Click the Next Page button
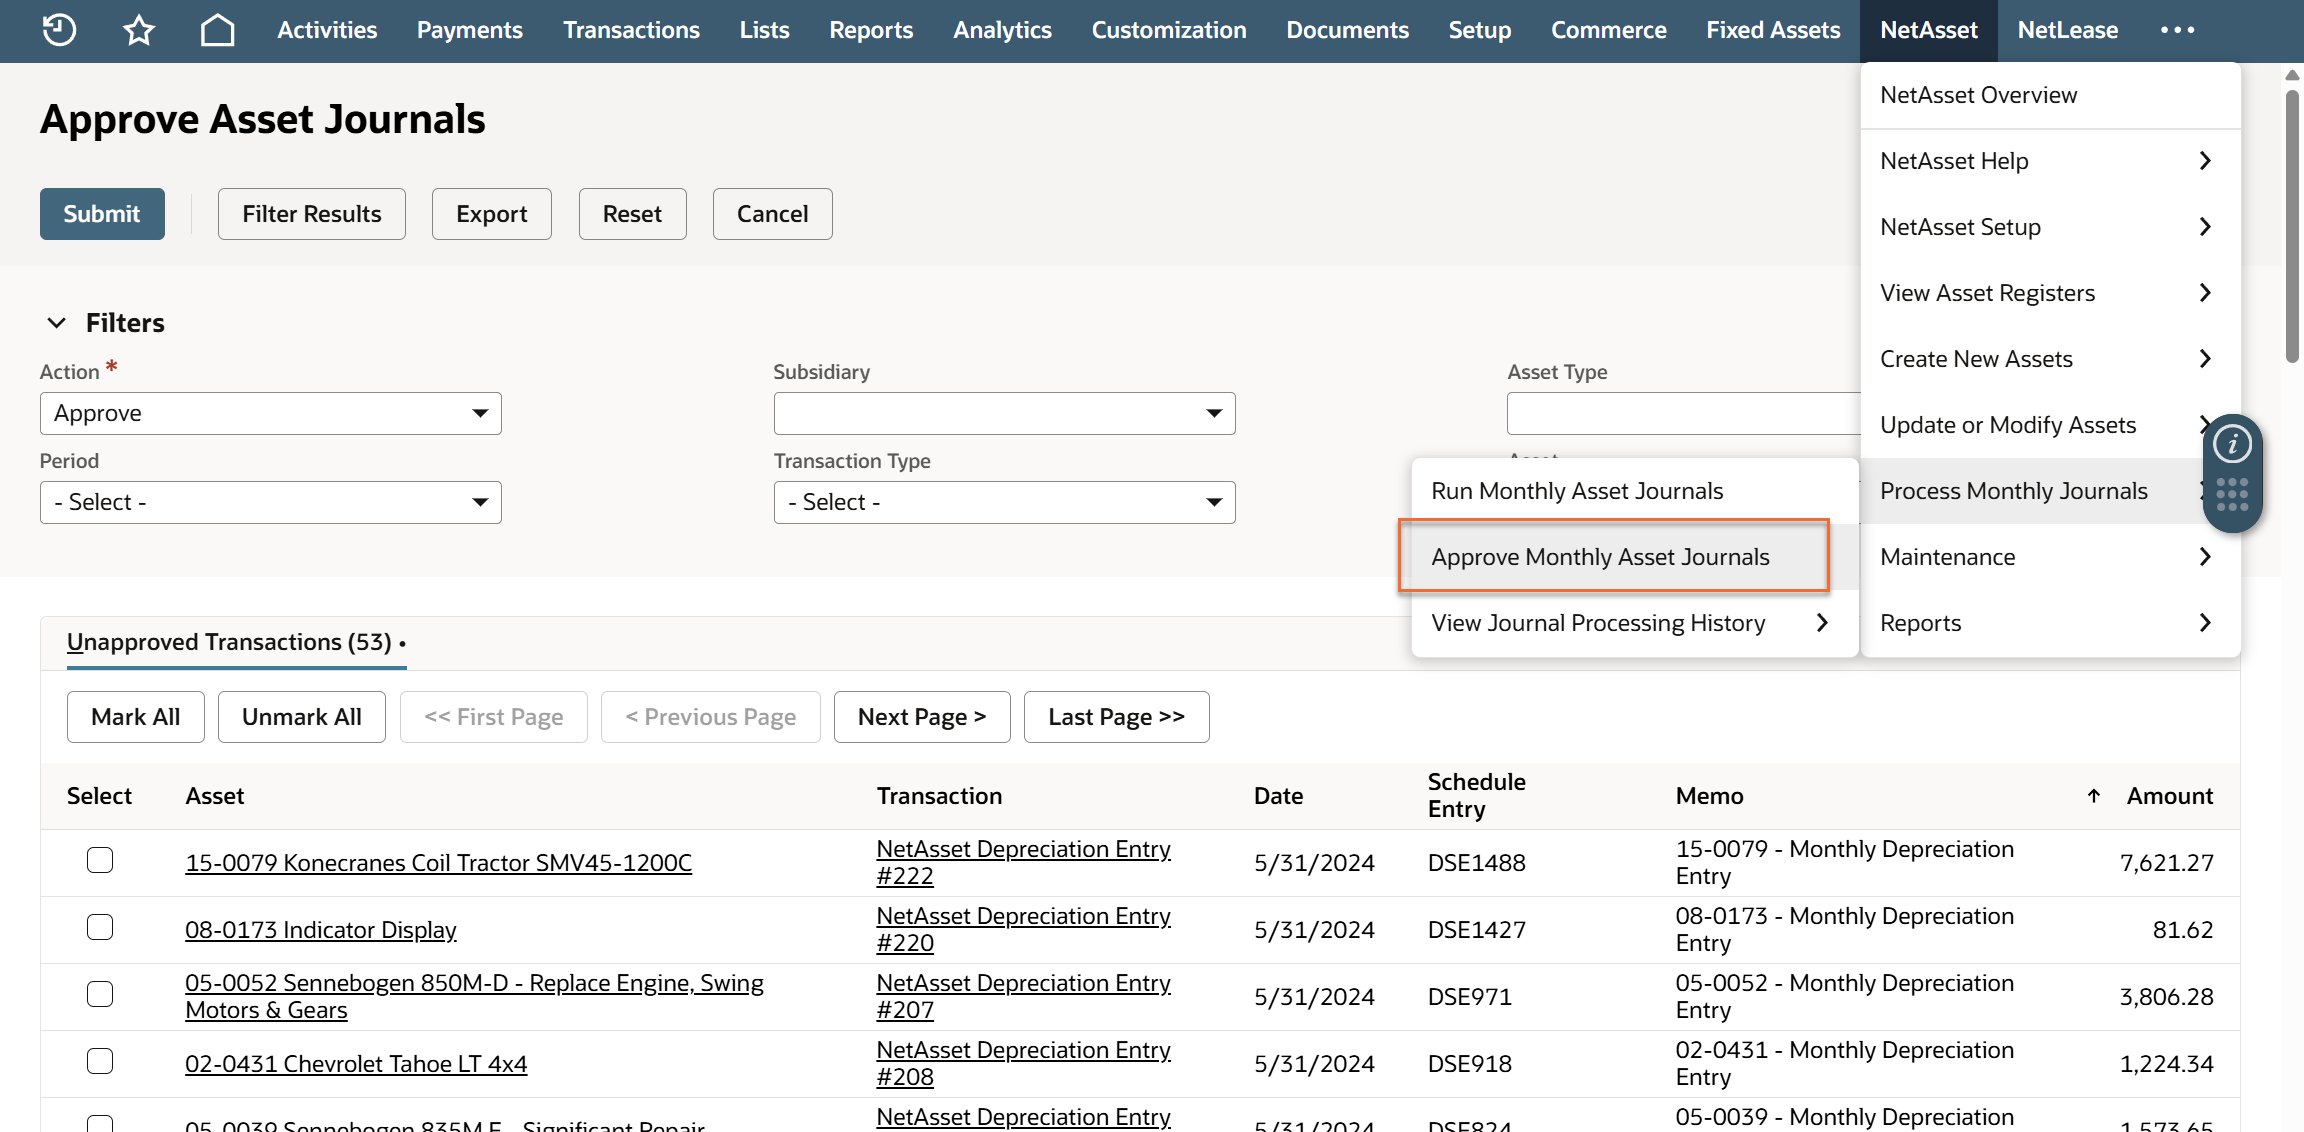The width and height of the screenshot is (2304, 1132). click(921, 717)
